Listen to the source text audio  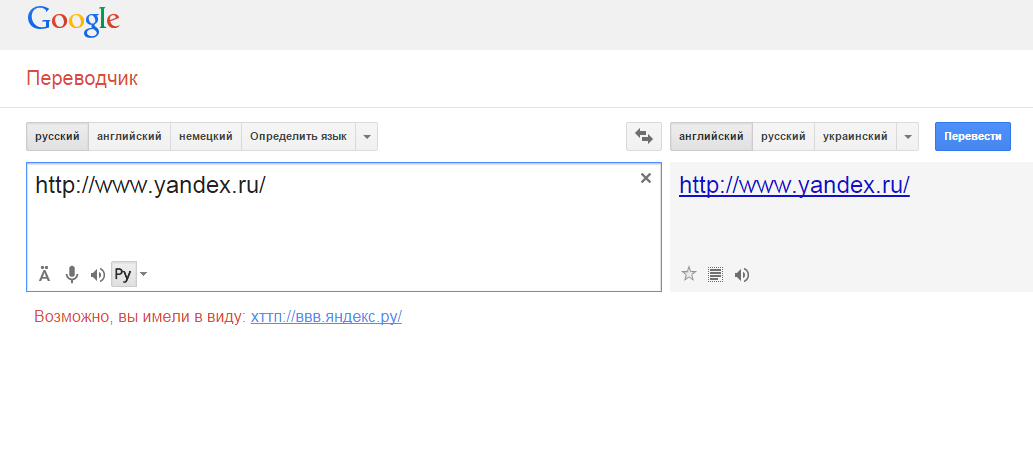[x=98, y=274]
